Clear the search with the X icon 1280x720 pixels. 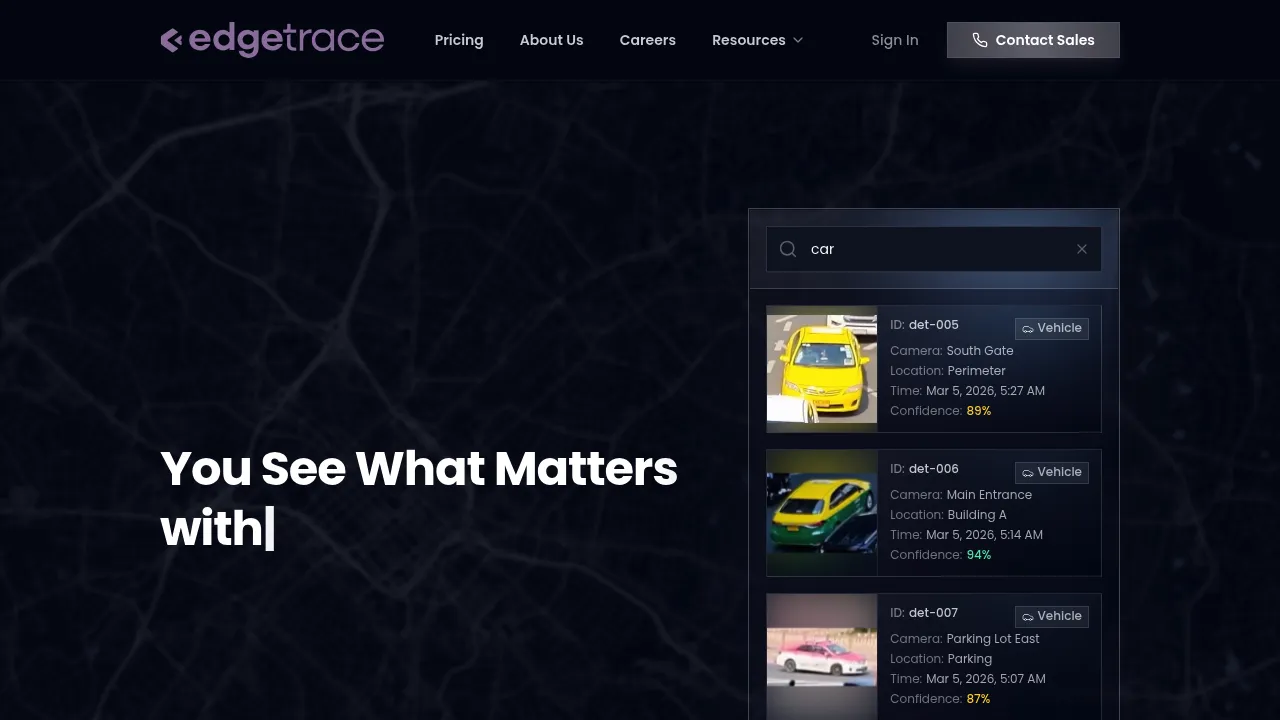1081,249
